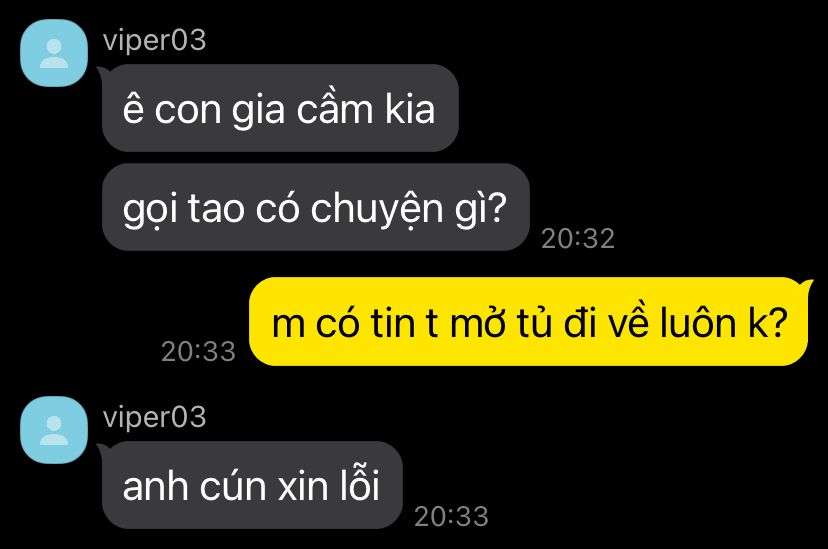The image size is (828, 549).
Task: Click the 20:33 timestamp after the apology message
Action: 451,516
